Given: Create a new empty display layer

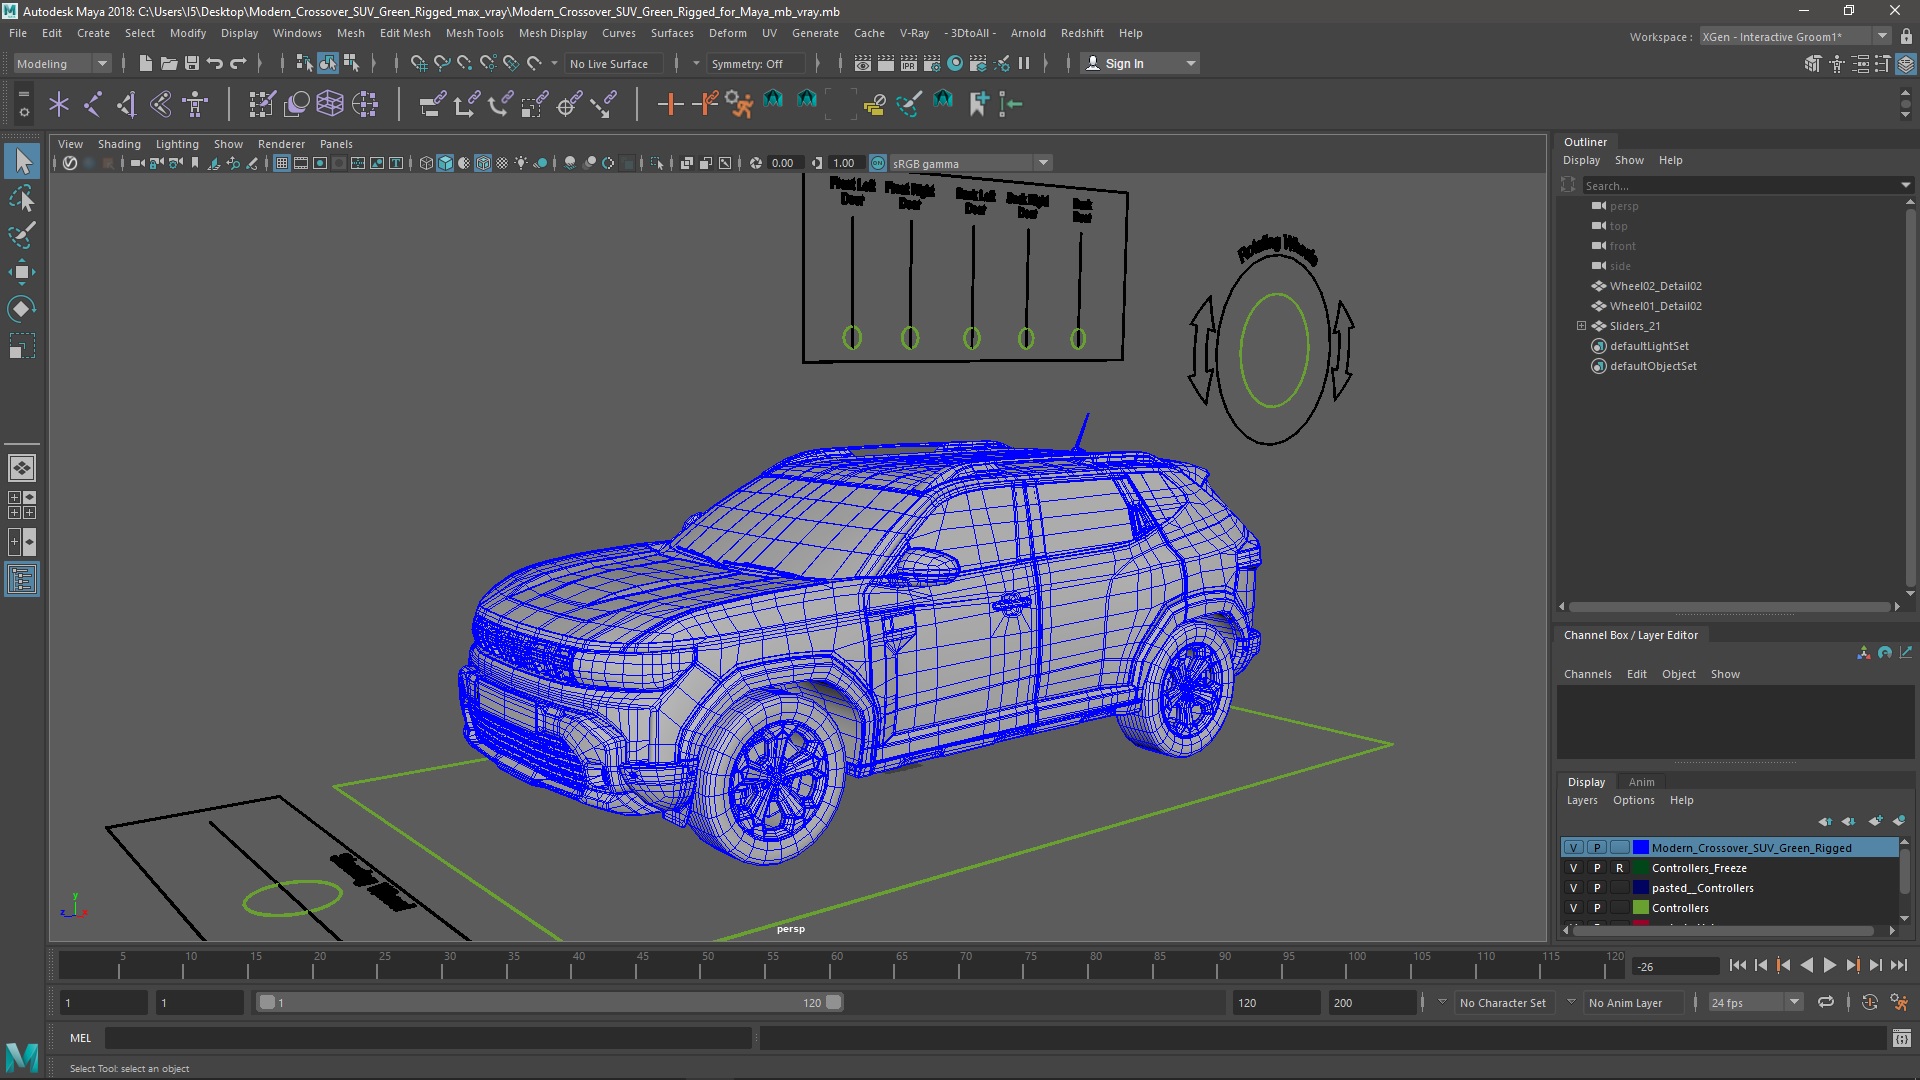Looking at the screenshot, I should [x=1875, y=821].
